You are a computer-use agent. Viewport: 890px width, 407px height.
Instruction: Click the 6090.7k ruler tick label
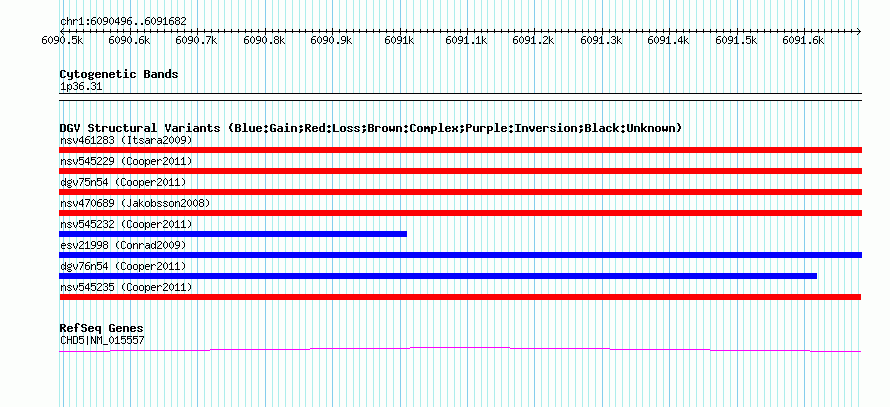point(197,40)
